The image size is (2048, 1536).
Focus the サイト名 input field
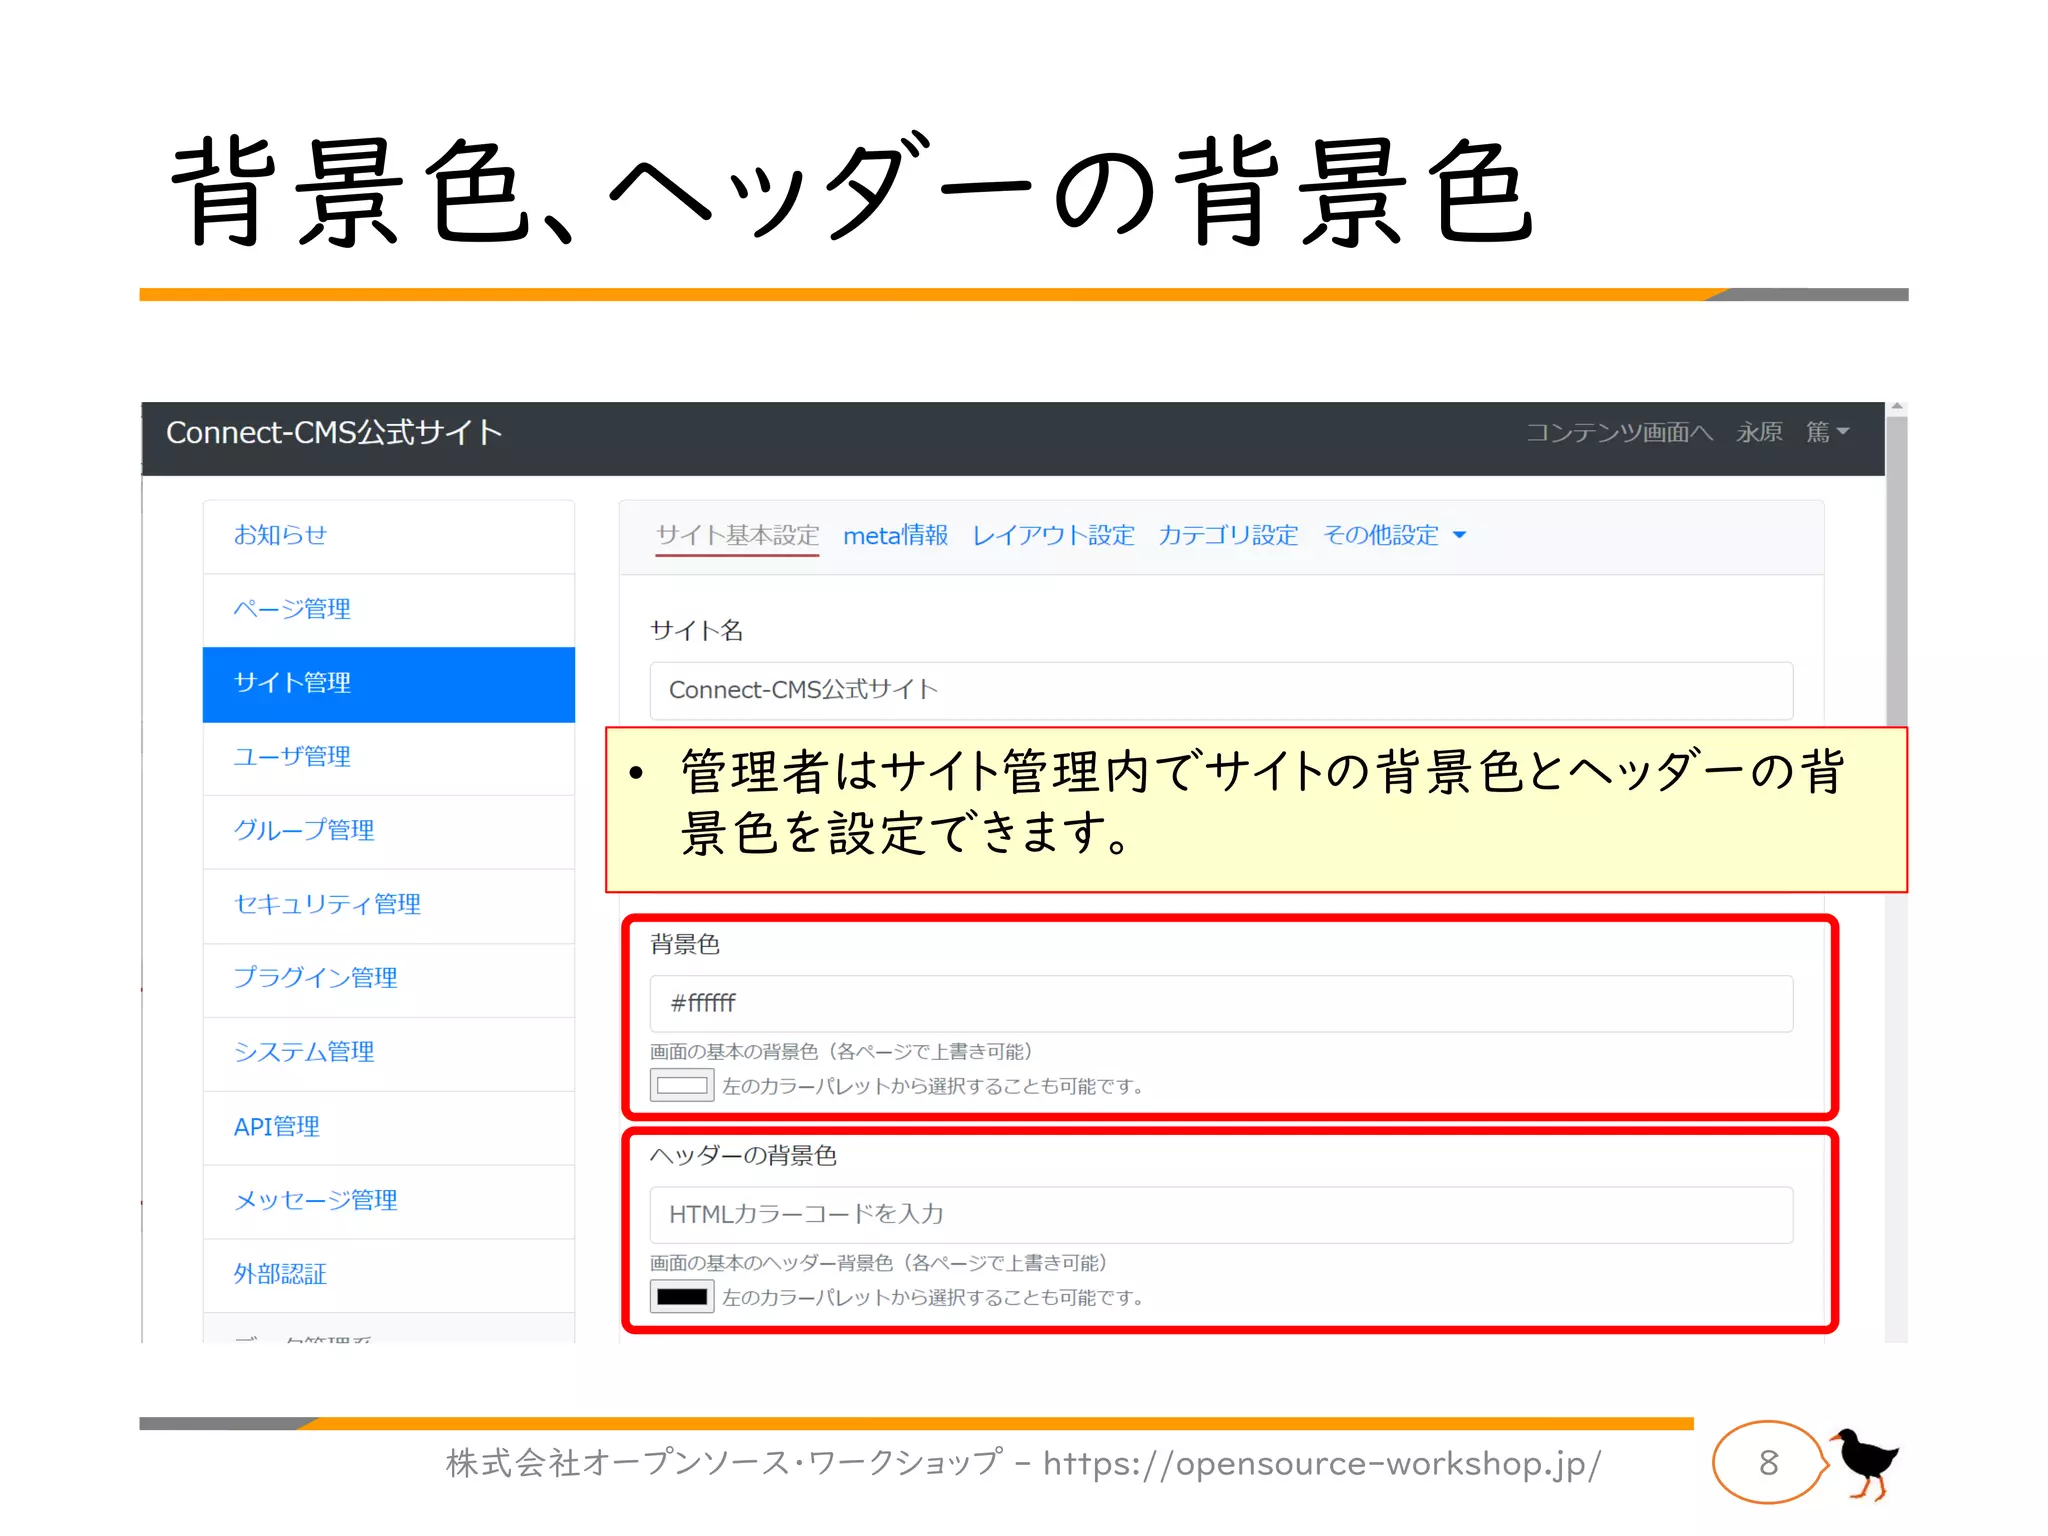pyautogui.click(x=1221, y=691)
